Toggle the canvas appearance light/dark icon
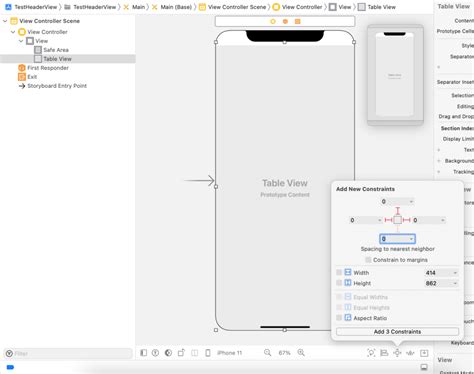Image resolution: width=474 pixels, height=374 pixels. [168, 353]
